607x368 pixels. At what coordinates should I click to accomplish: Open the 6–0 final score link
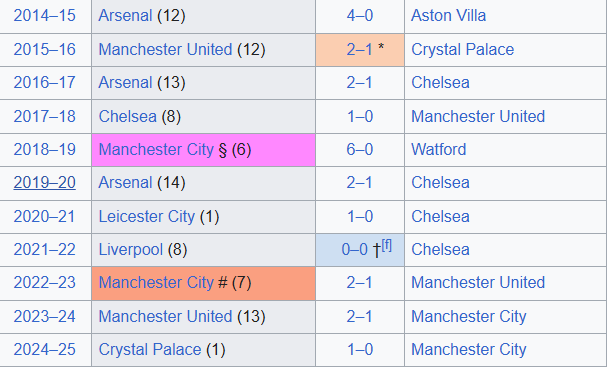[360, 149]
